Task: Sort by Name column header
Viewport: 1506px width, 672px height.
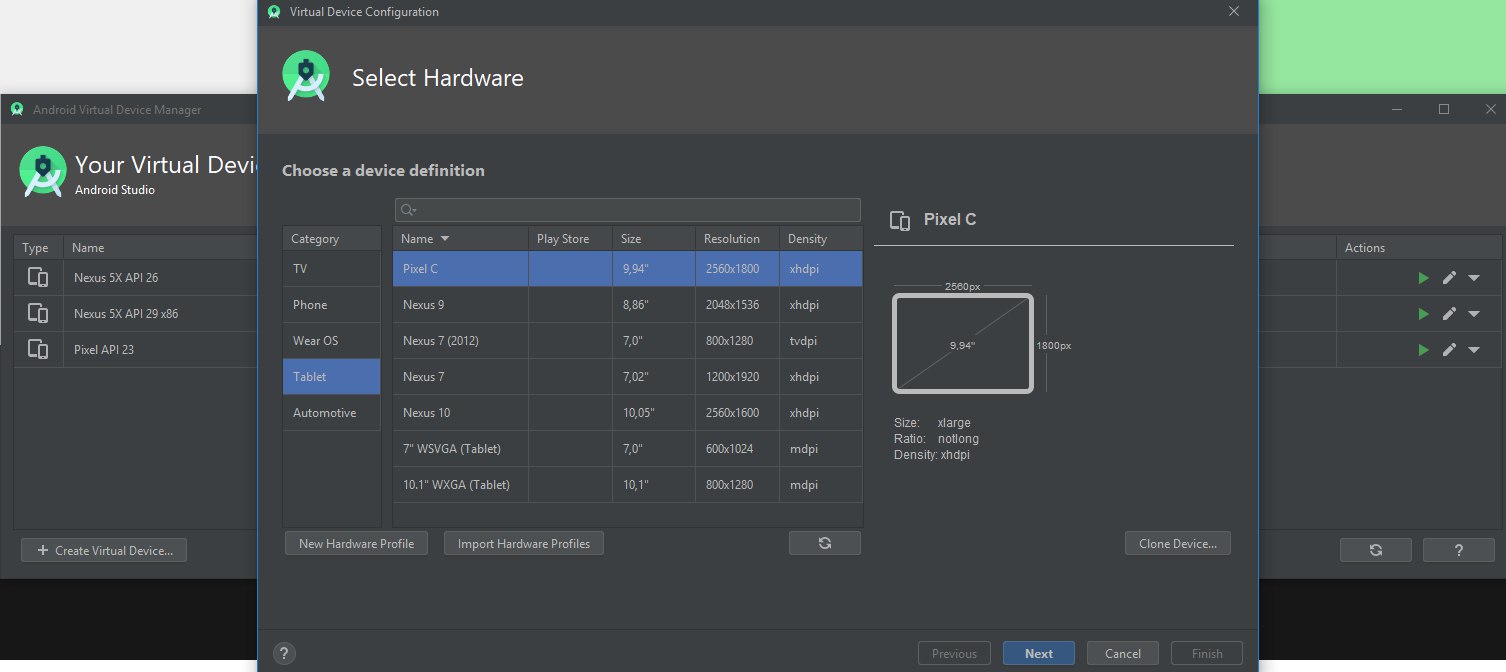Action: coord(461,239)
